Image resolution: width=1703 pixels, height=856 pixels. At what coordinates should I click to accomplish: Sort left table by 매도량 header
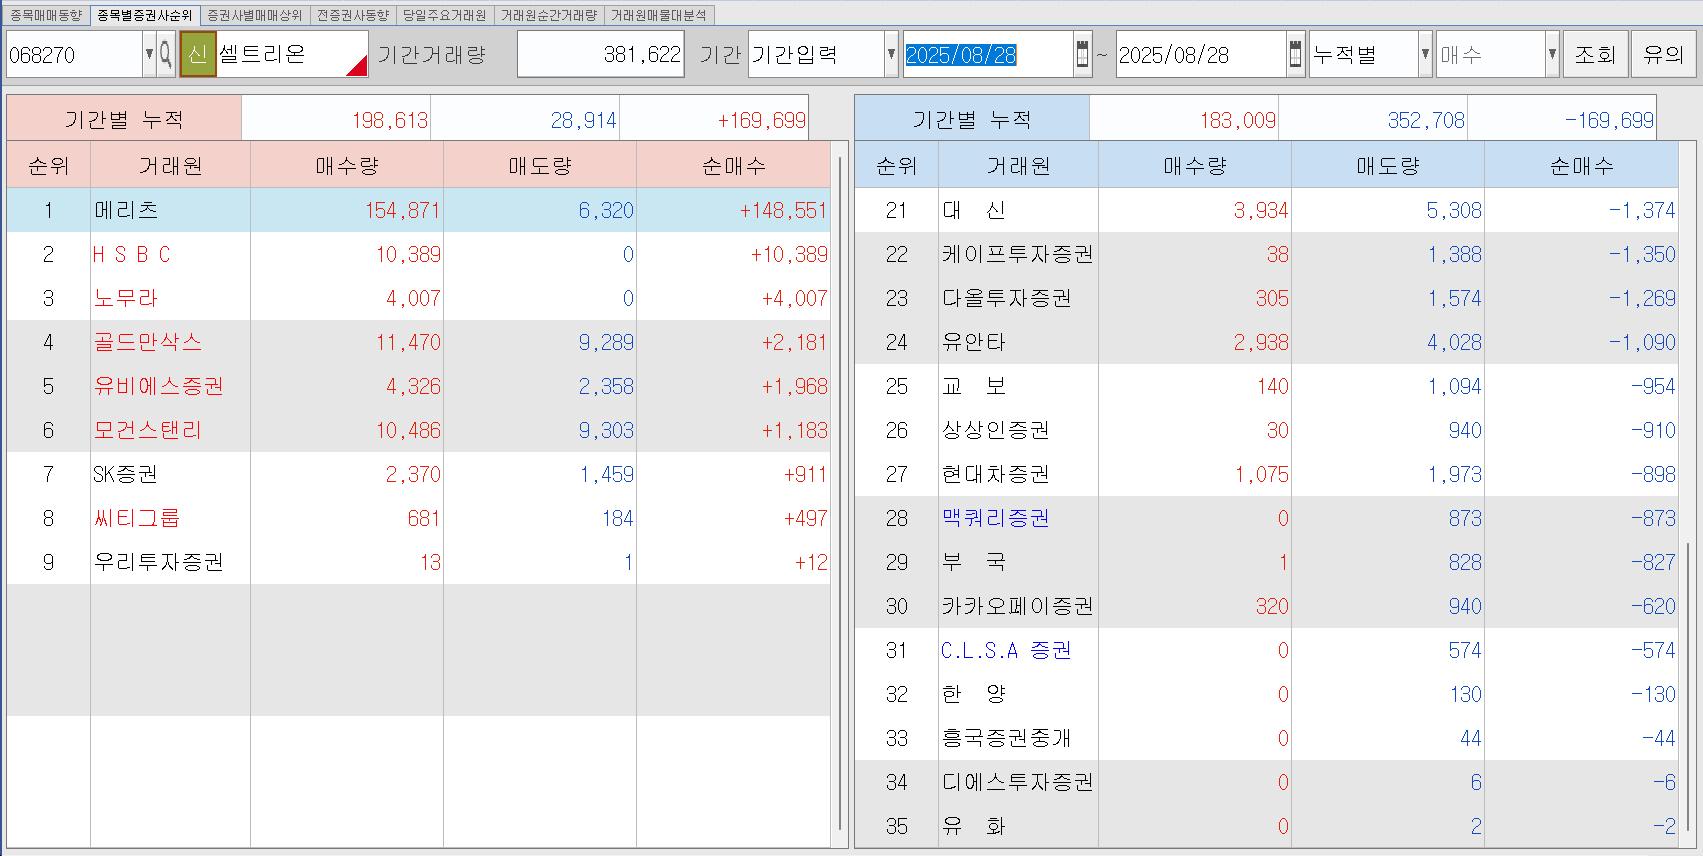click(540, 166)
